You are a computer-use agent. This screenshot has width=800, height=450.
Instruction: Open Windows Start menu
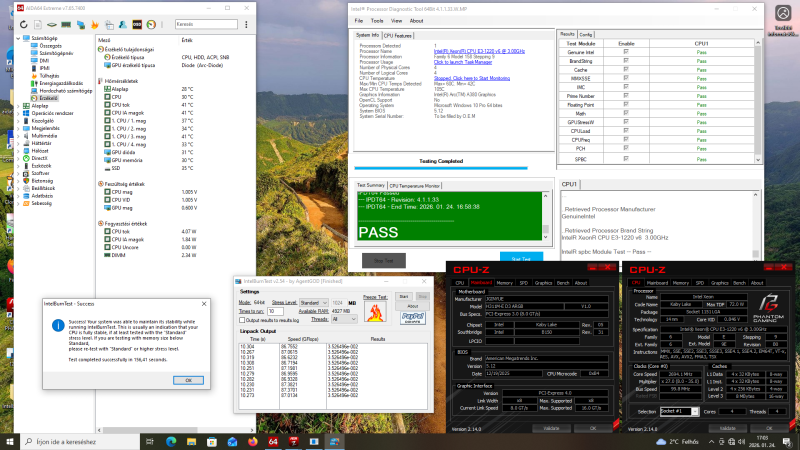[10, 442]
